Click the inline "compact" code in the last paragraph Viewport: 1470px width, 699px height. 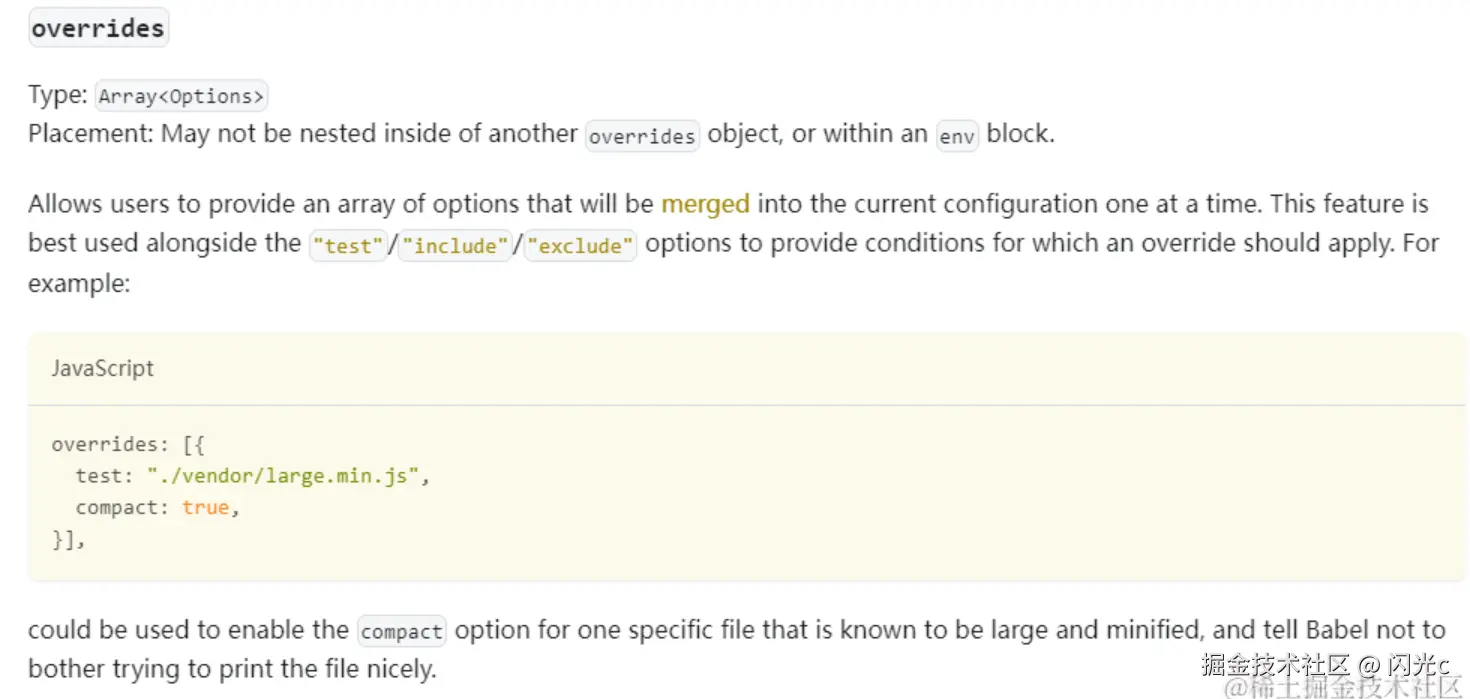point(402,632)
